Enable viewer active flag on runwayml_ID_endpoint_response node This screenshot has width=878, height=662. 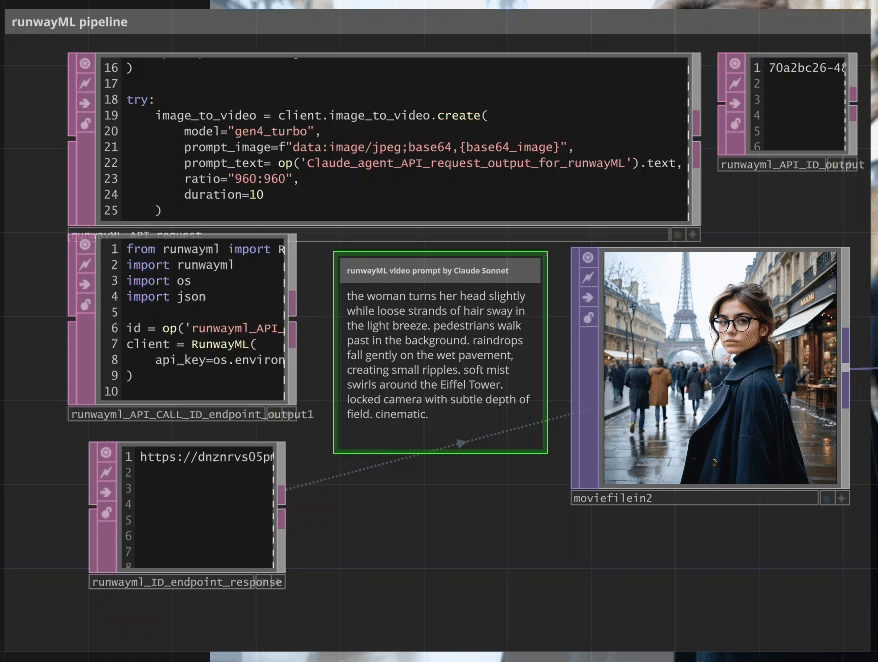tap(277, 581)
